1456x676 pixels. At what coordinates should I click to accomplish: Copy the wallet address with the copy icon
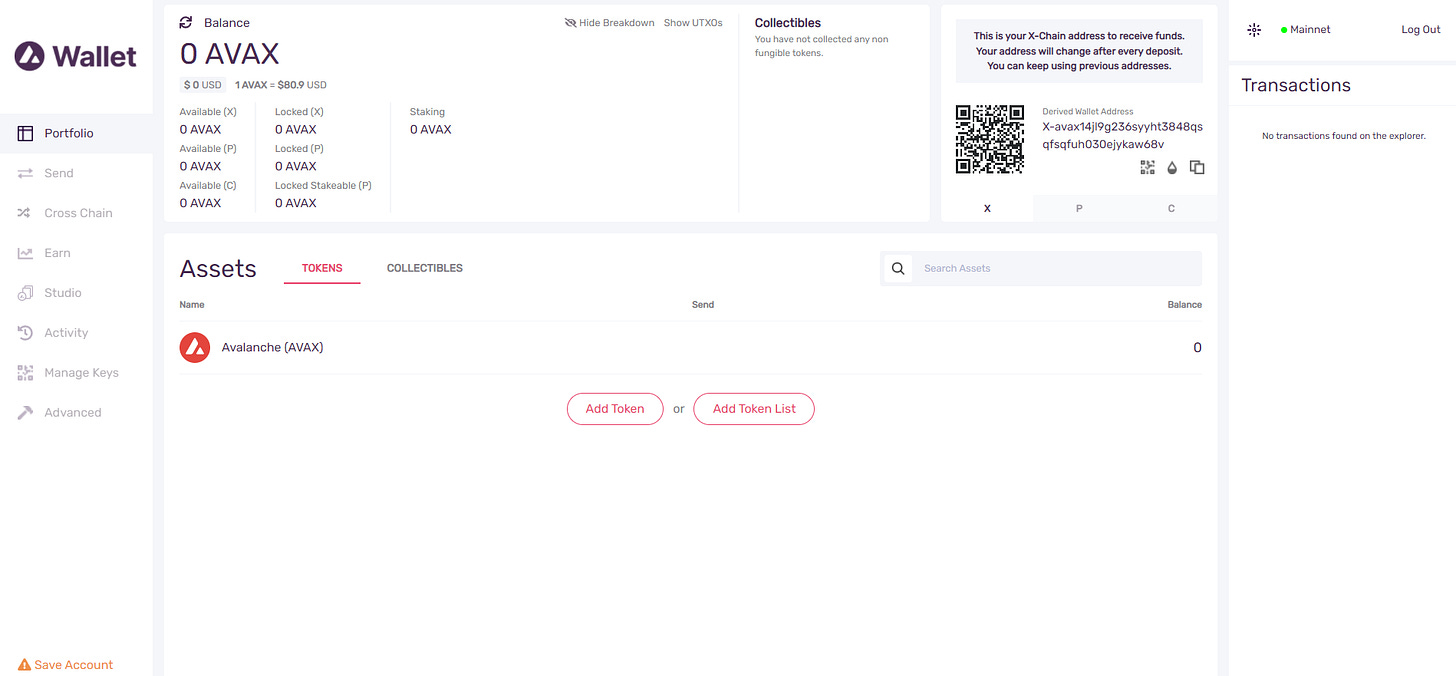pyautogui.click(x=1197, y=167)
